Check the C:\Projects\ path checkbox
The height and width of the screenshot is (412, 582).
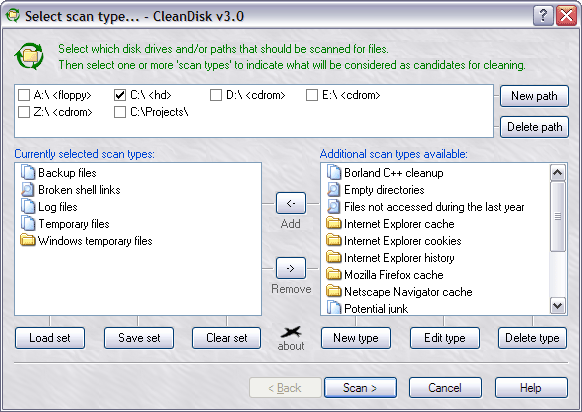120,112
